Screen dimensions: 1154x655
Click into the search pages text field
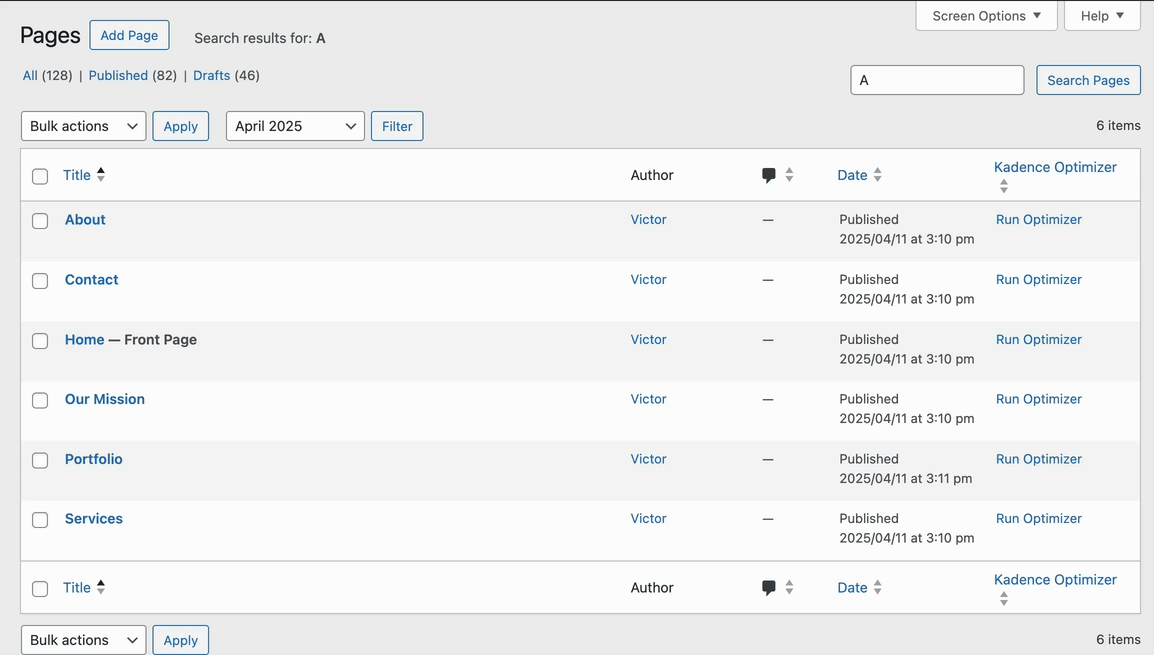936,80
